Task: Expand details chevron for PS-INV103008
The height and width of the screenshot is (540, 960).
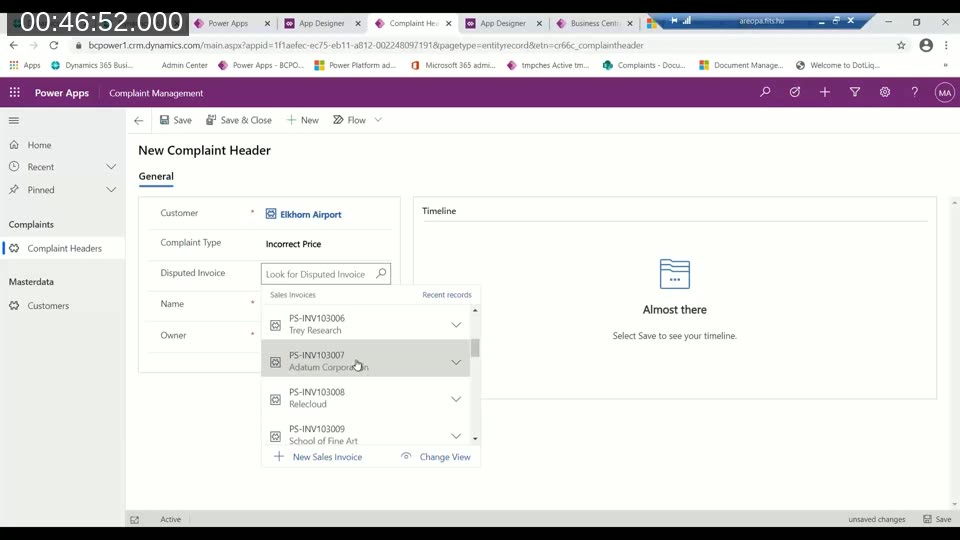Action: click(456, 399)
